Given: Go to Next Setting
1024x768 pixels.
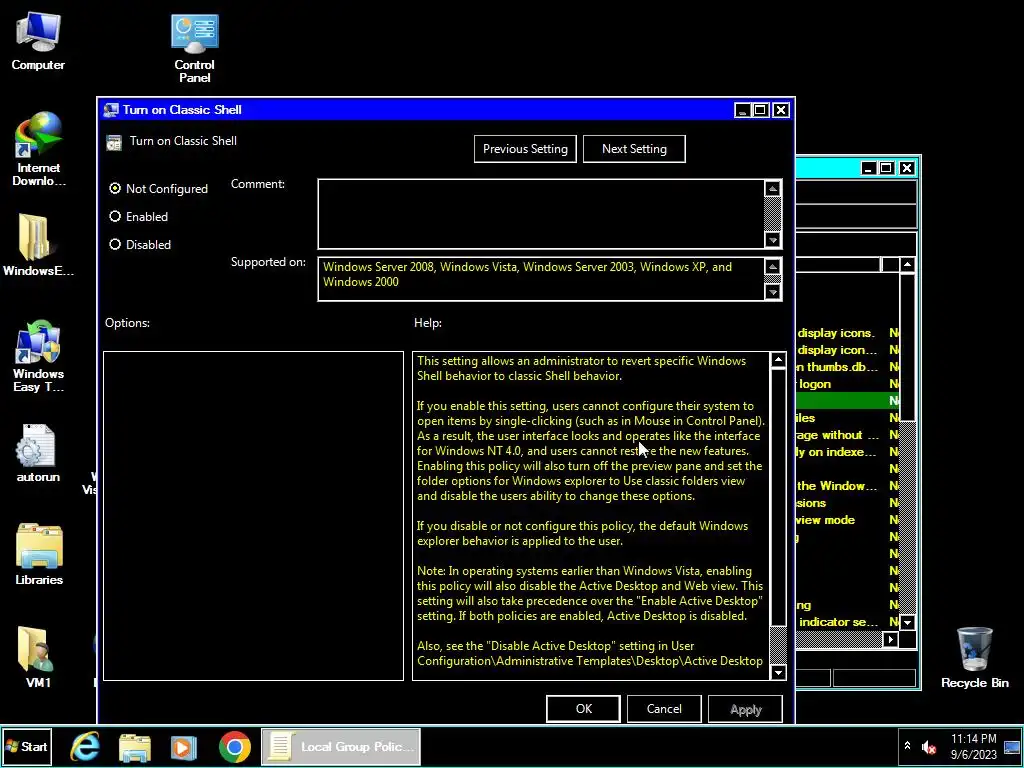Looking at the screenshot, I should (x=634, y=149).
